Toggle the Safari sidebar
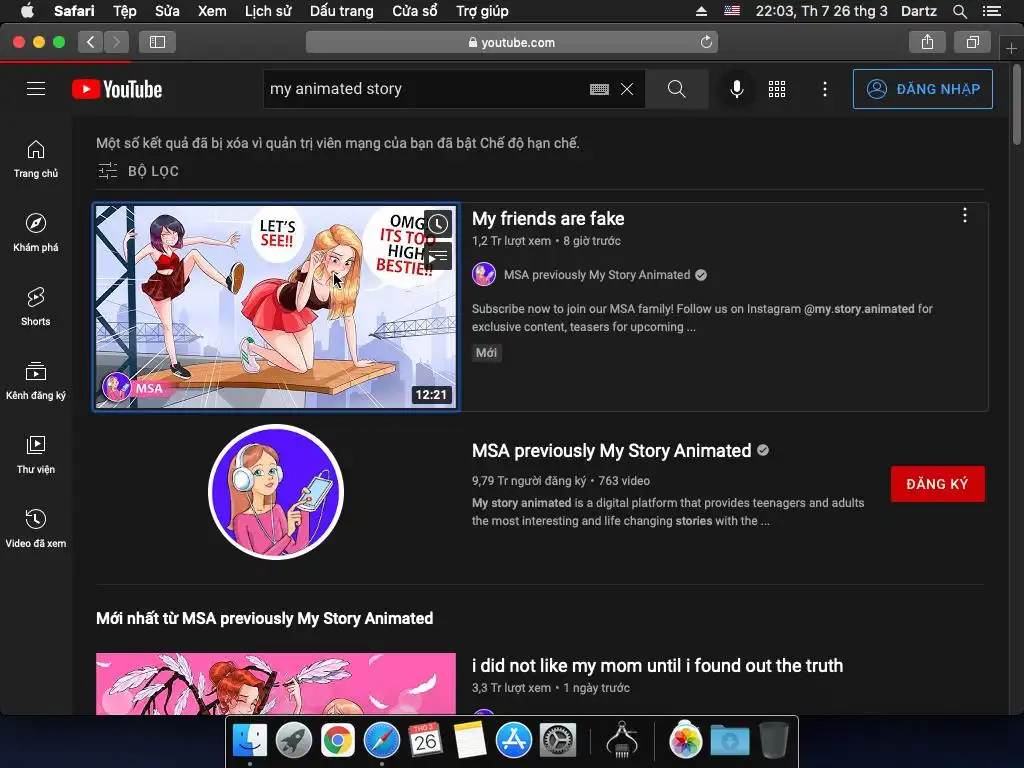 coord(157,42)
